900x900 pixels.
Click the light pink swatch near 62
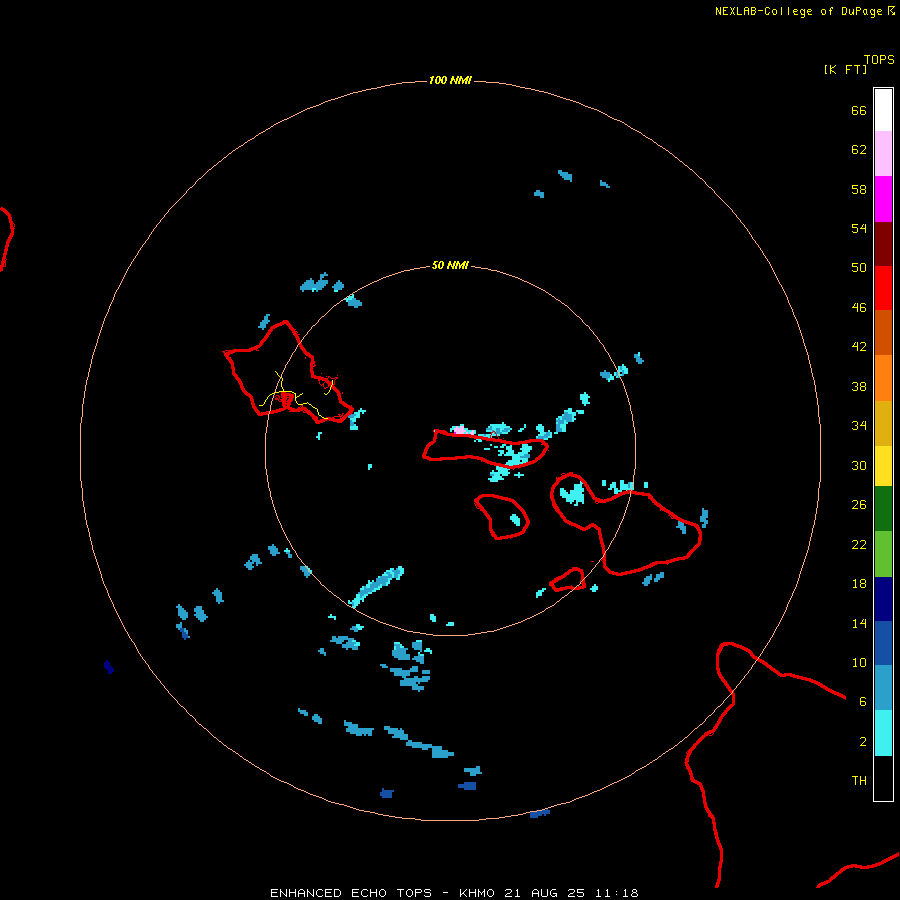(x=883, y=154)
